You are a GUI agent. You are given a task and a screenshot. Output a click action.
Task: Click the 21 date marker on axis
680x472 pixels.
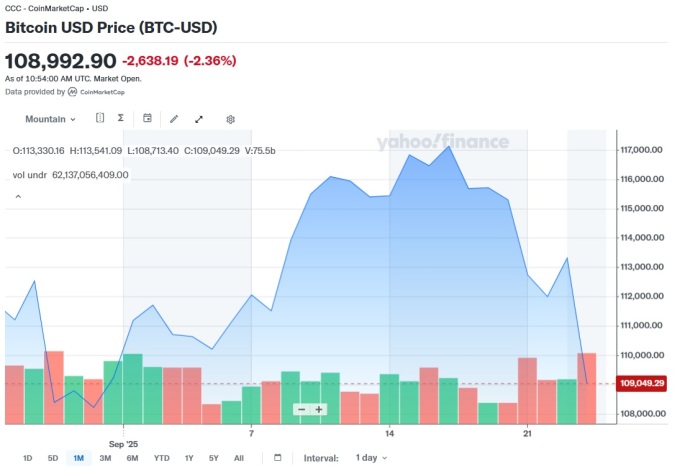pos(527,433)
